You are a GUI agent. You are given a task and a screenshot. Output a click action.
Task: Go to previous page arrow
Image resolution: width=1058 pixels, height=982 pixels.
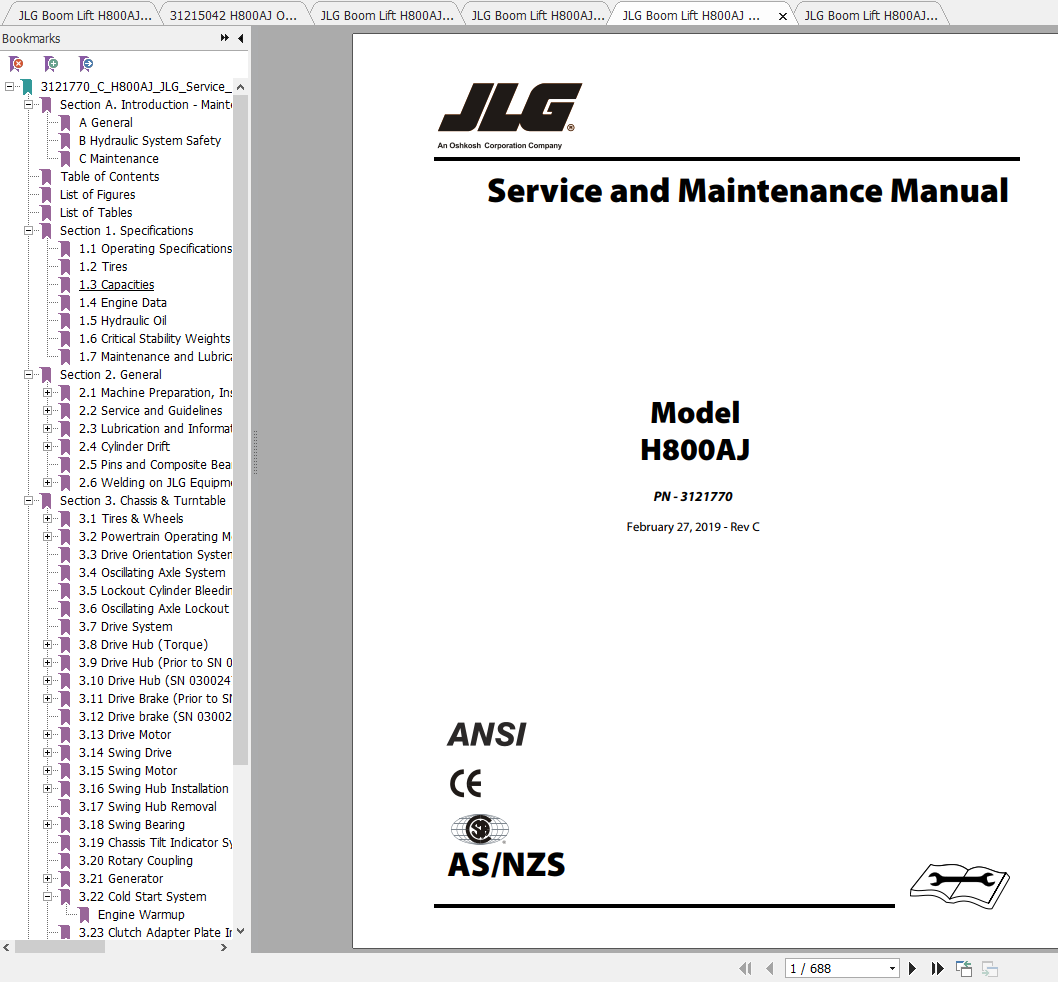[769, 969]
